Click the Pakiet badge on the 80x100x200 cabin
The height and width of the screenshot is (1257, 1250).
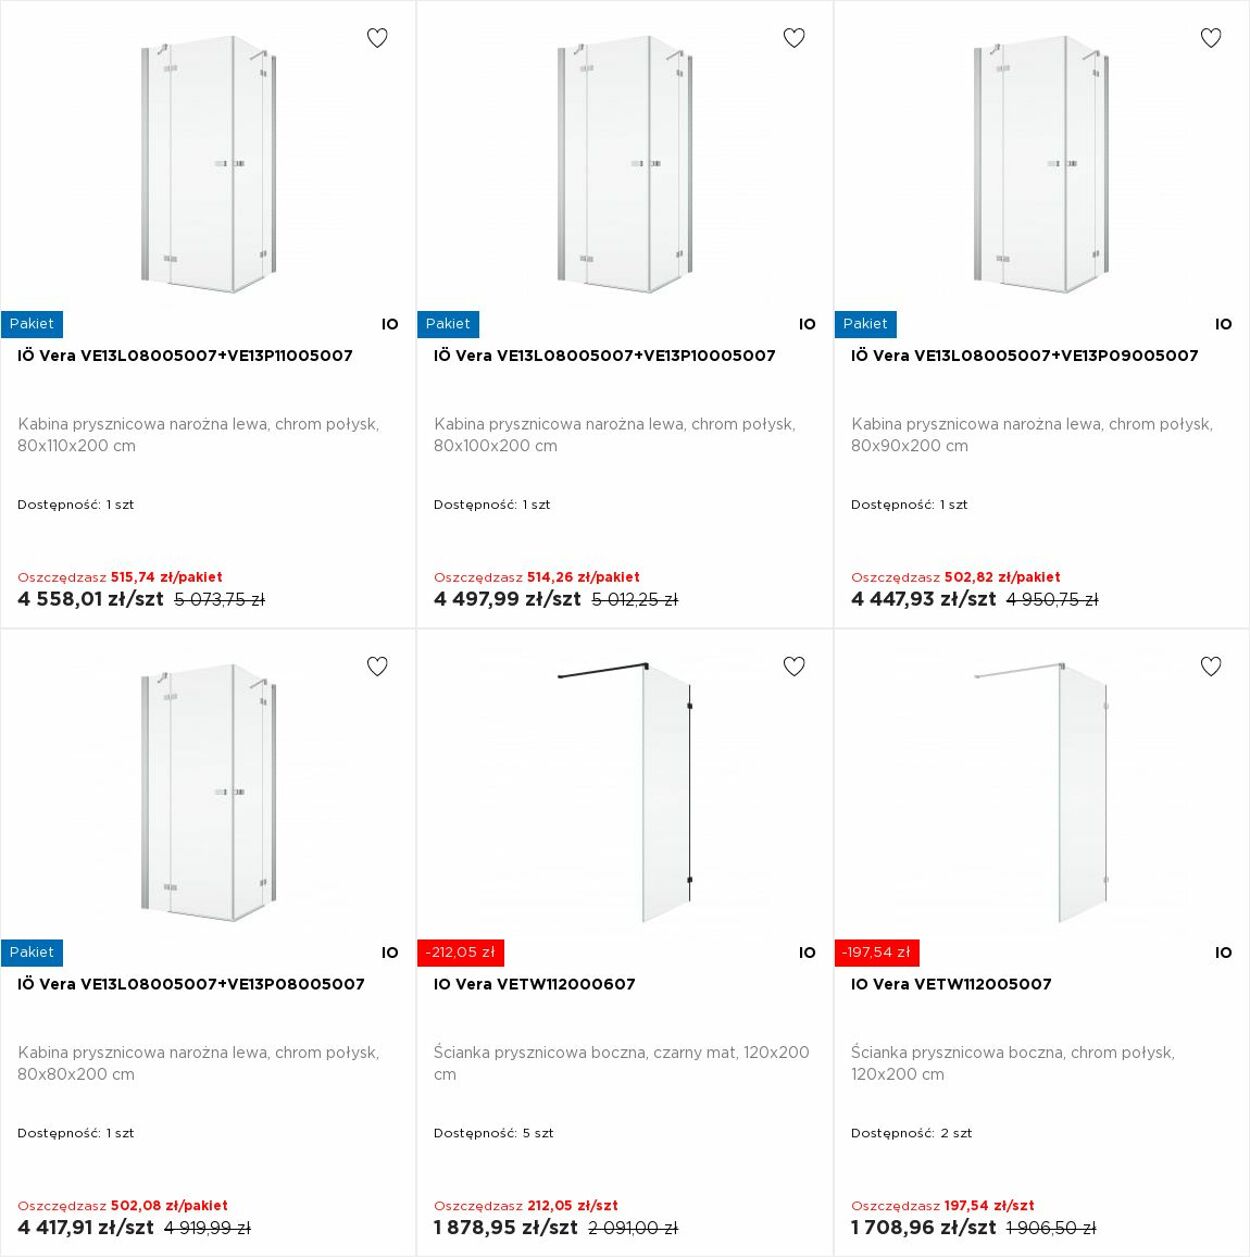(x=448, y=324)
